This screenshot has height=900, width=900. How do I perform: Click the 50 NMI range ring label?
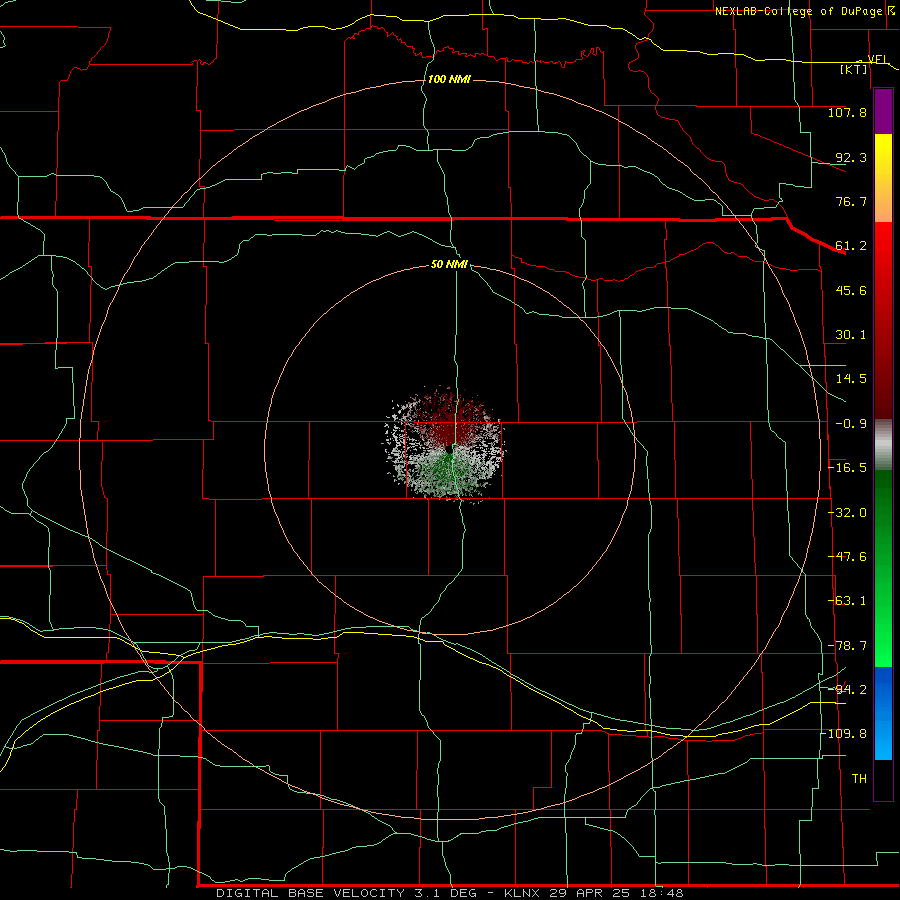click(x=449, y=265)
